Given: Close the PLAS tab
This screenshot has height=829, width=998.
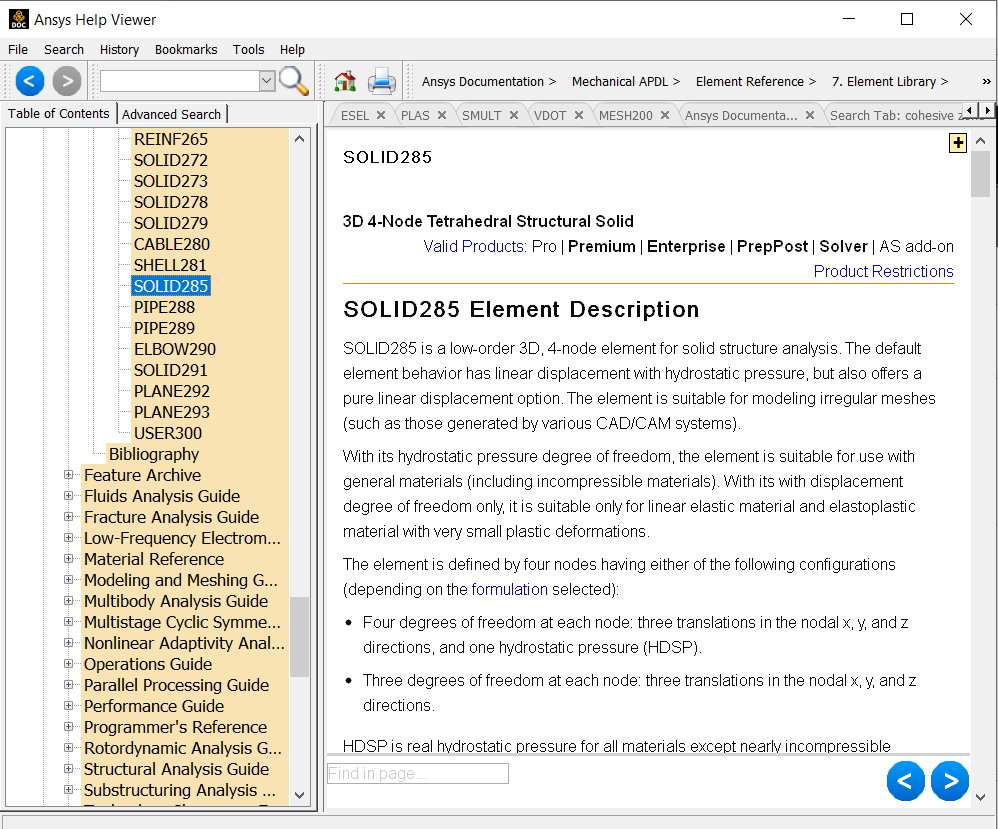Looking at the screenshot, I should pyautogui.click(x=442, y=115).
